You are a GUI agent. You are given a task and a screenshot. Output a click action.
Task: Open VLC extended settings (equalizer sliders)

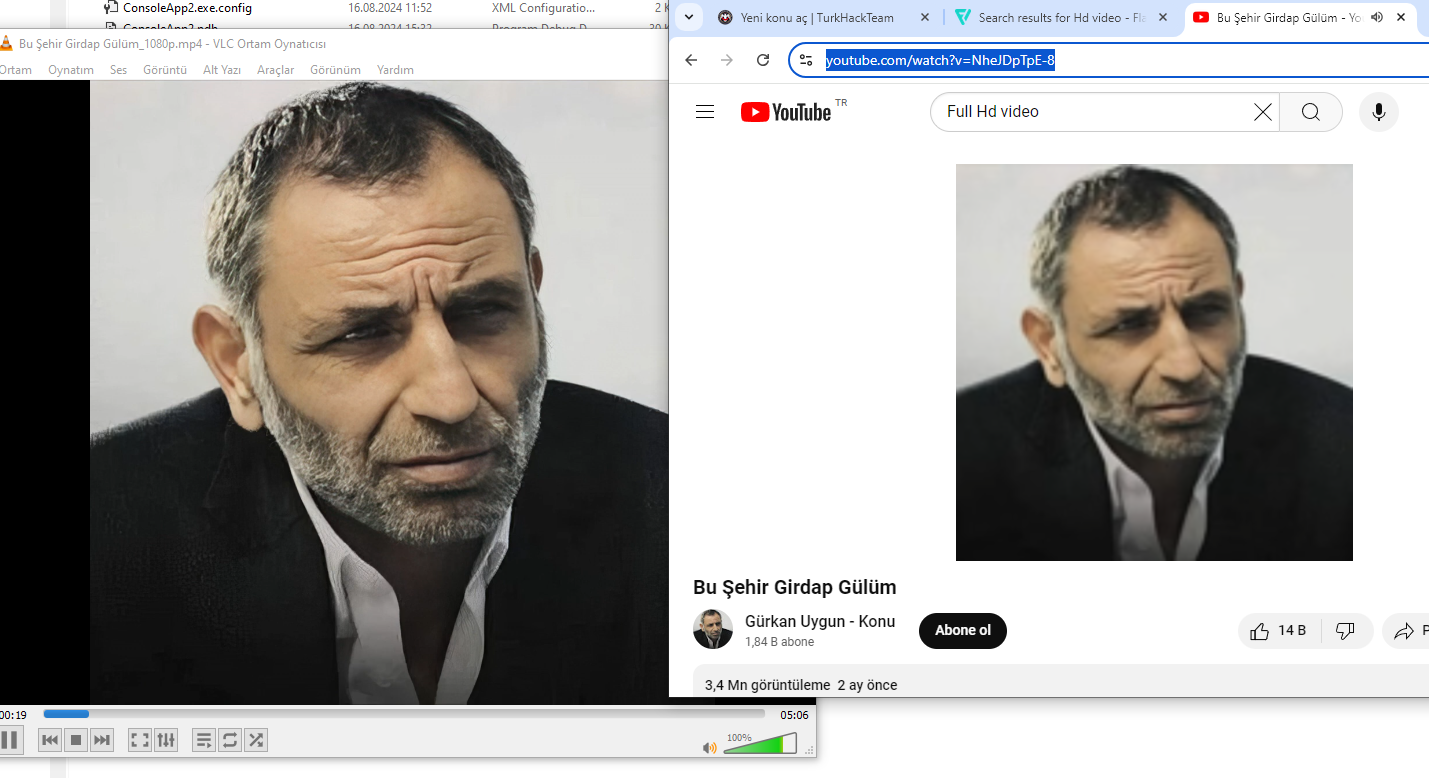pyautogui.click(x=166, y=740)
